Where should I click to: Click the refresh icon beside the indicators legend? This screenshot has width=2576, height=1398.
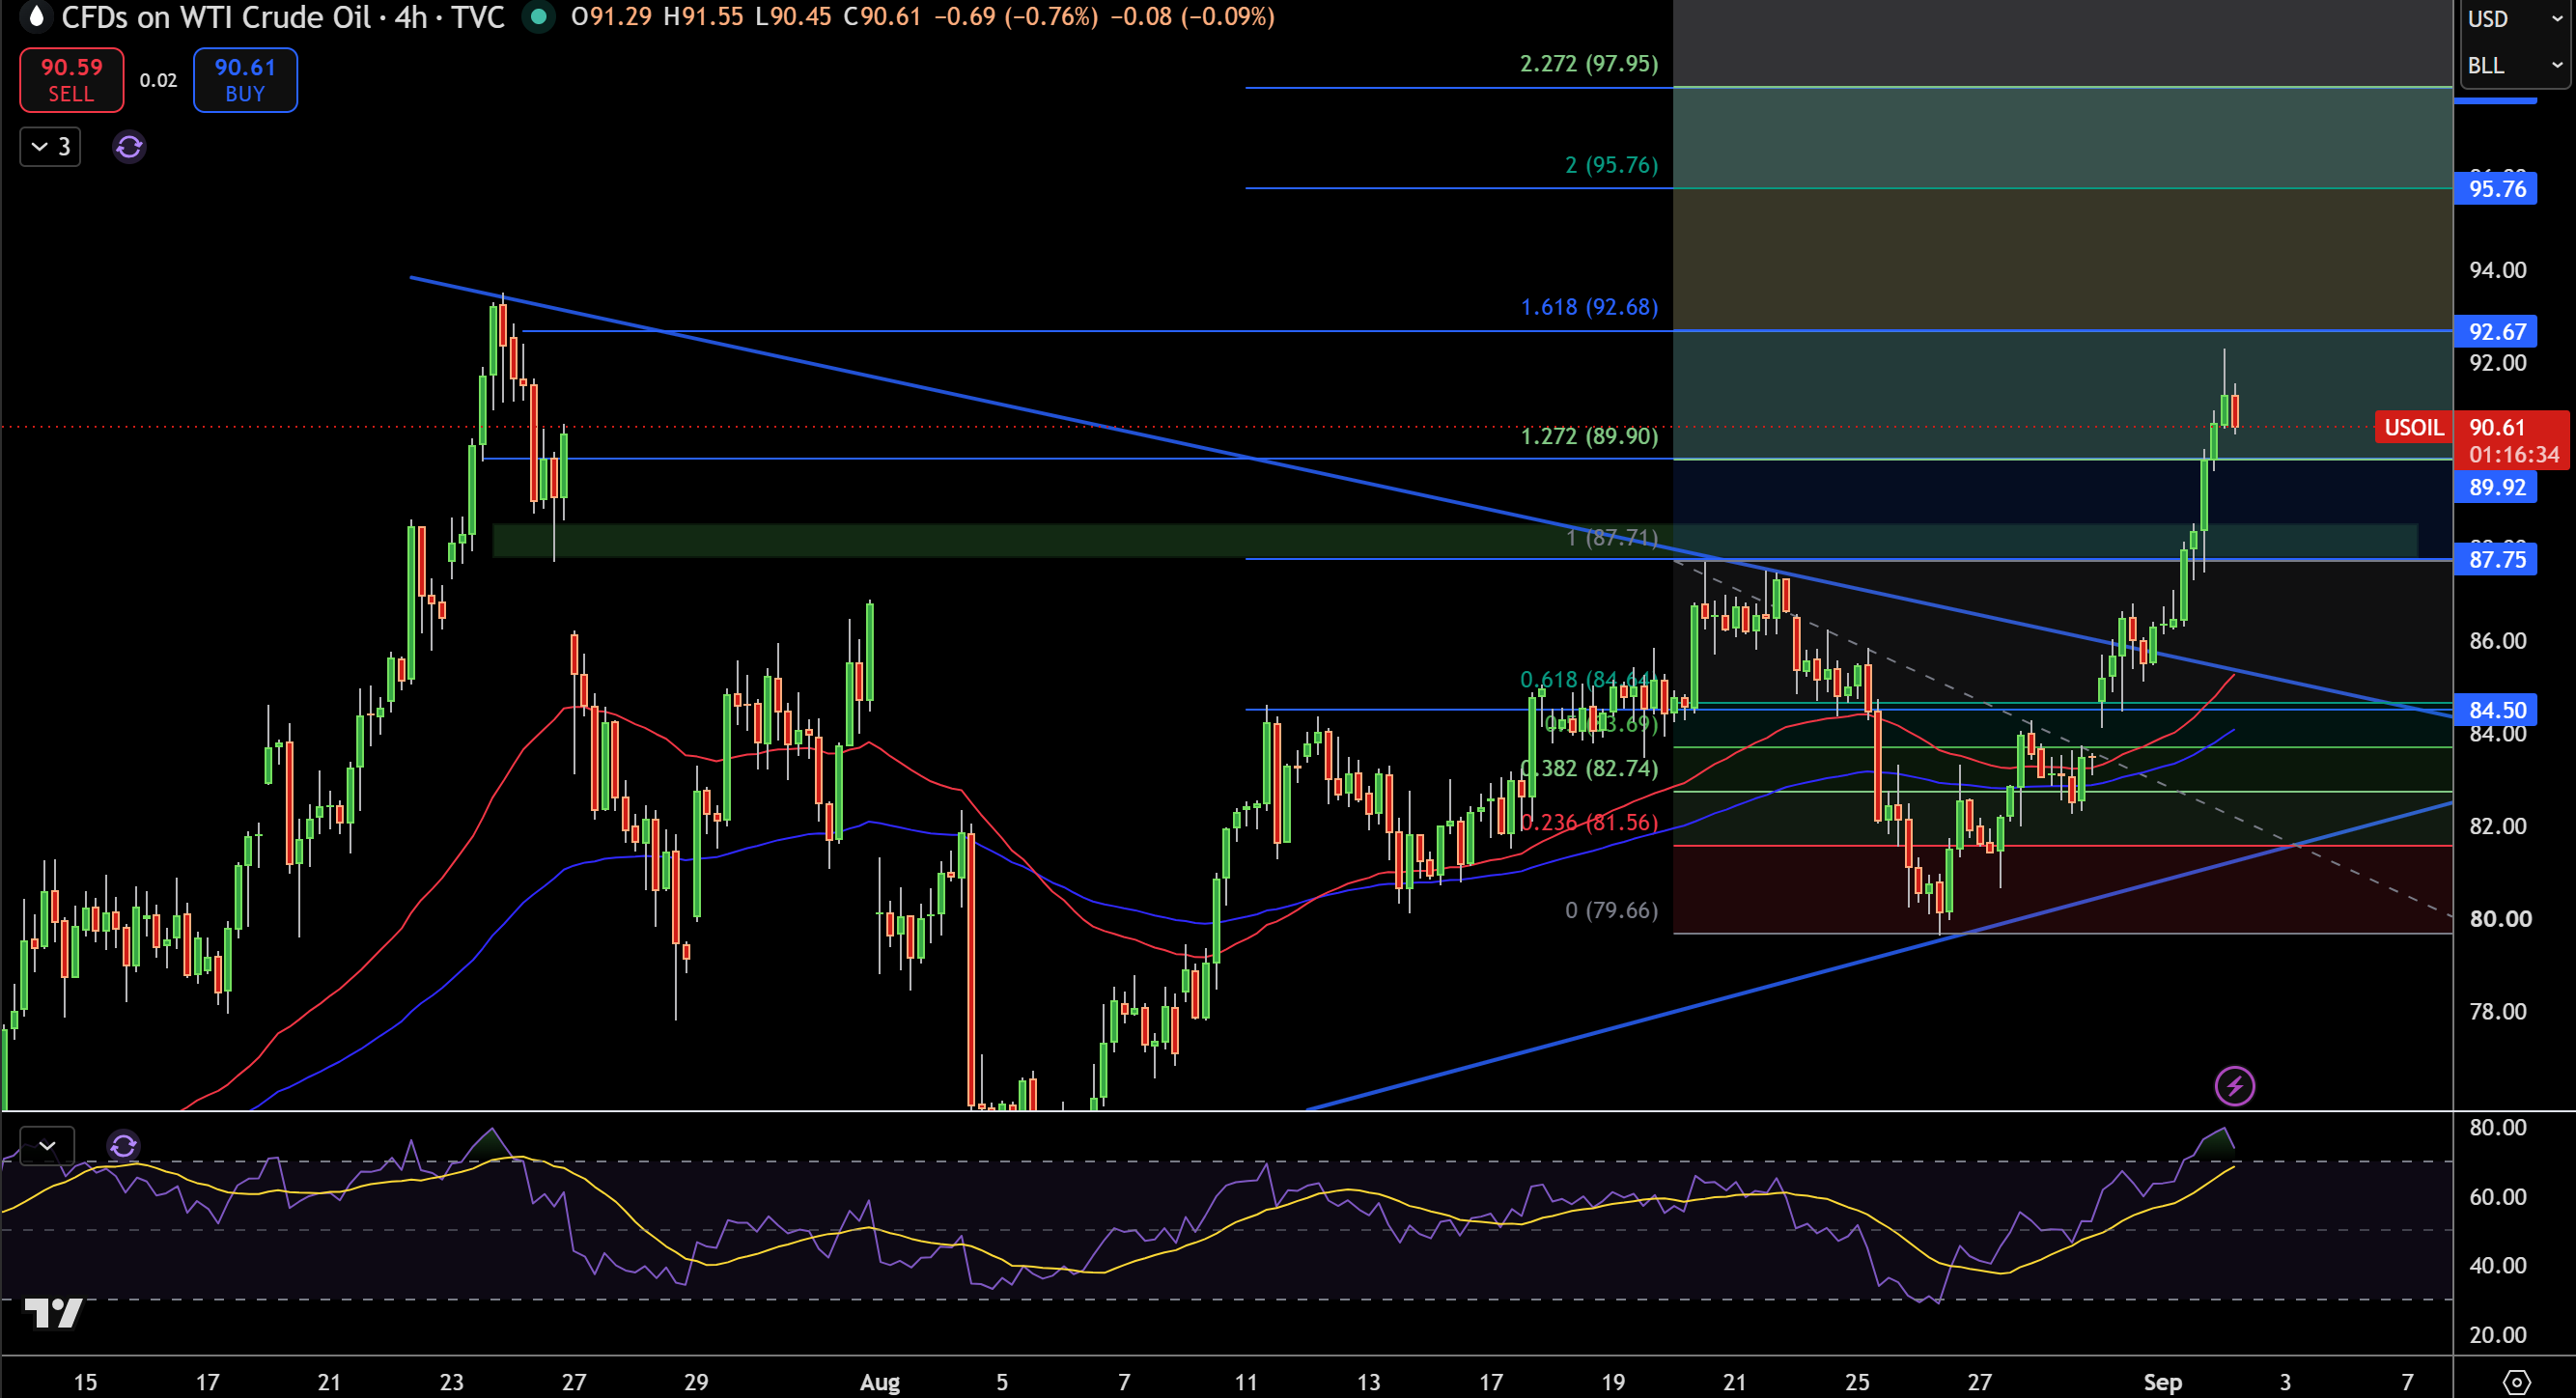click(129, 147)
